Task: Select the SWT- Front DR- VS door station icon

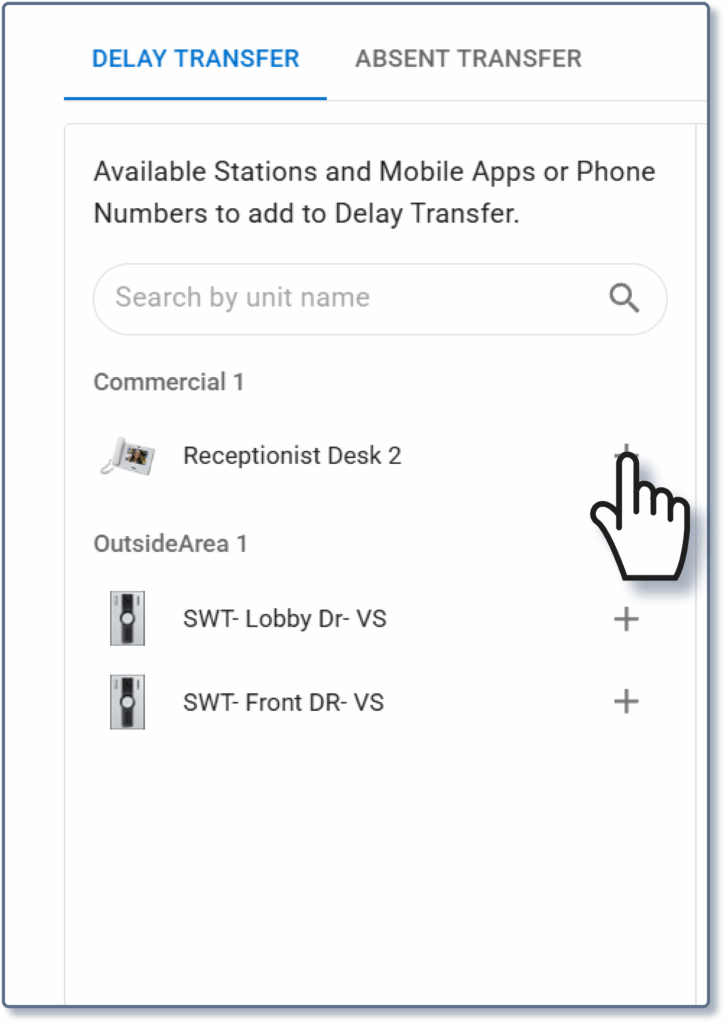Action: (127, 702)
